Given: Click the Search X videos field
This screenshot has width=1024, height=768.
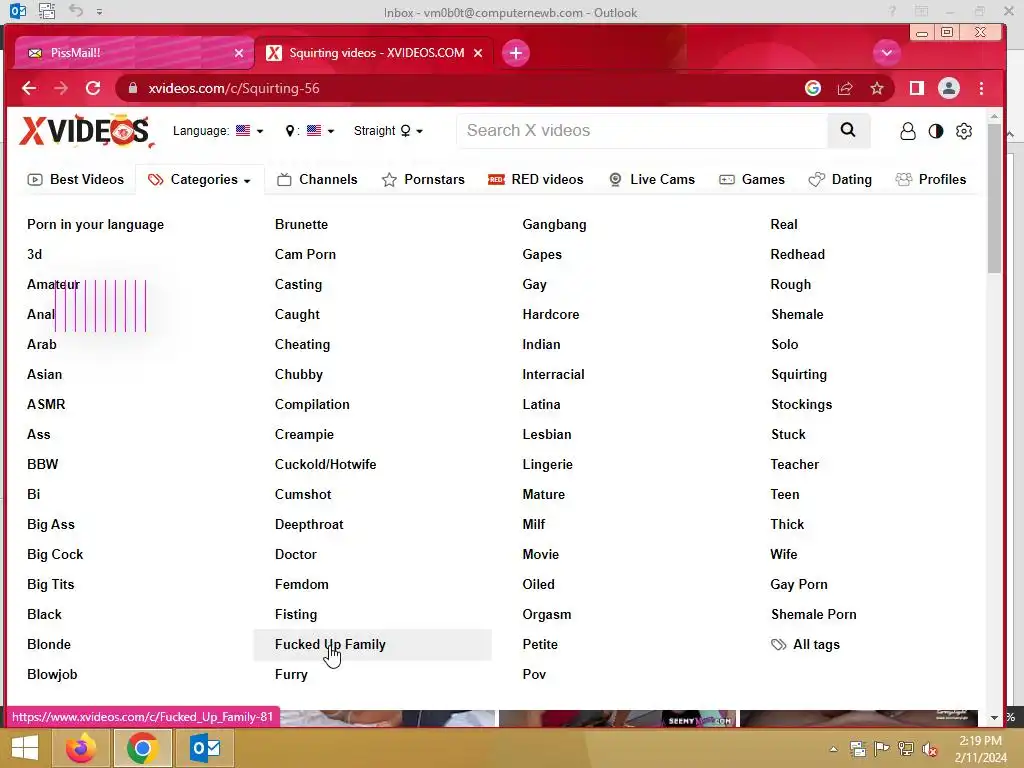Looking at the screenshot, I should click(x=642, y=131).
